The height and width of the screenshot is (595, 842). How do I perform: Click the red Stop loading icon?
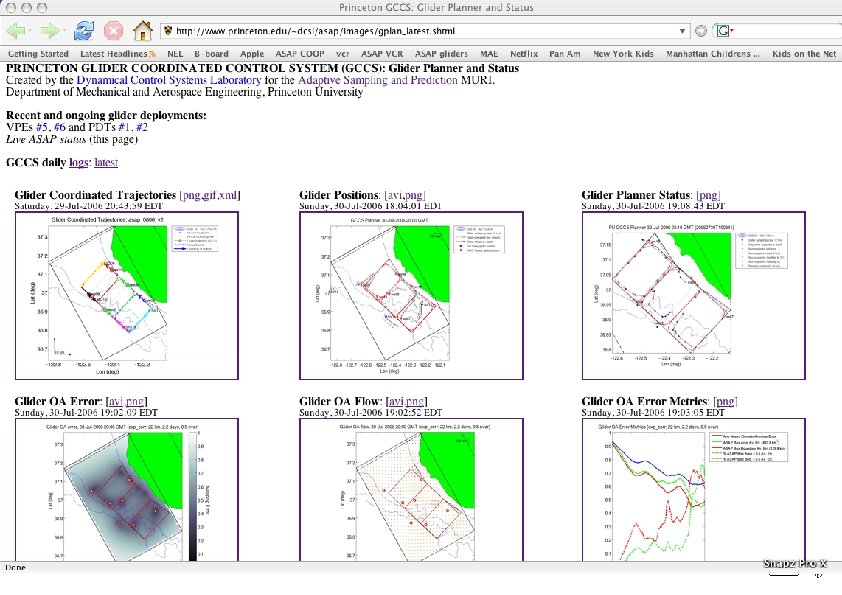point(113,31)
